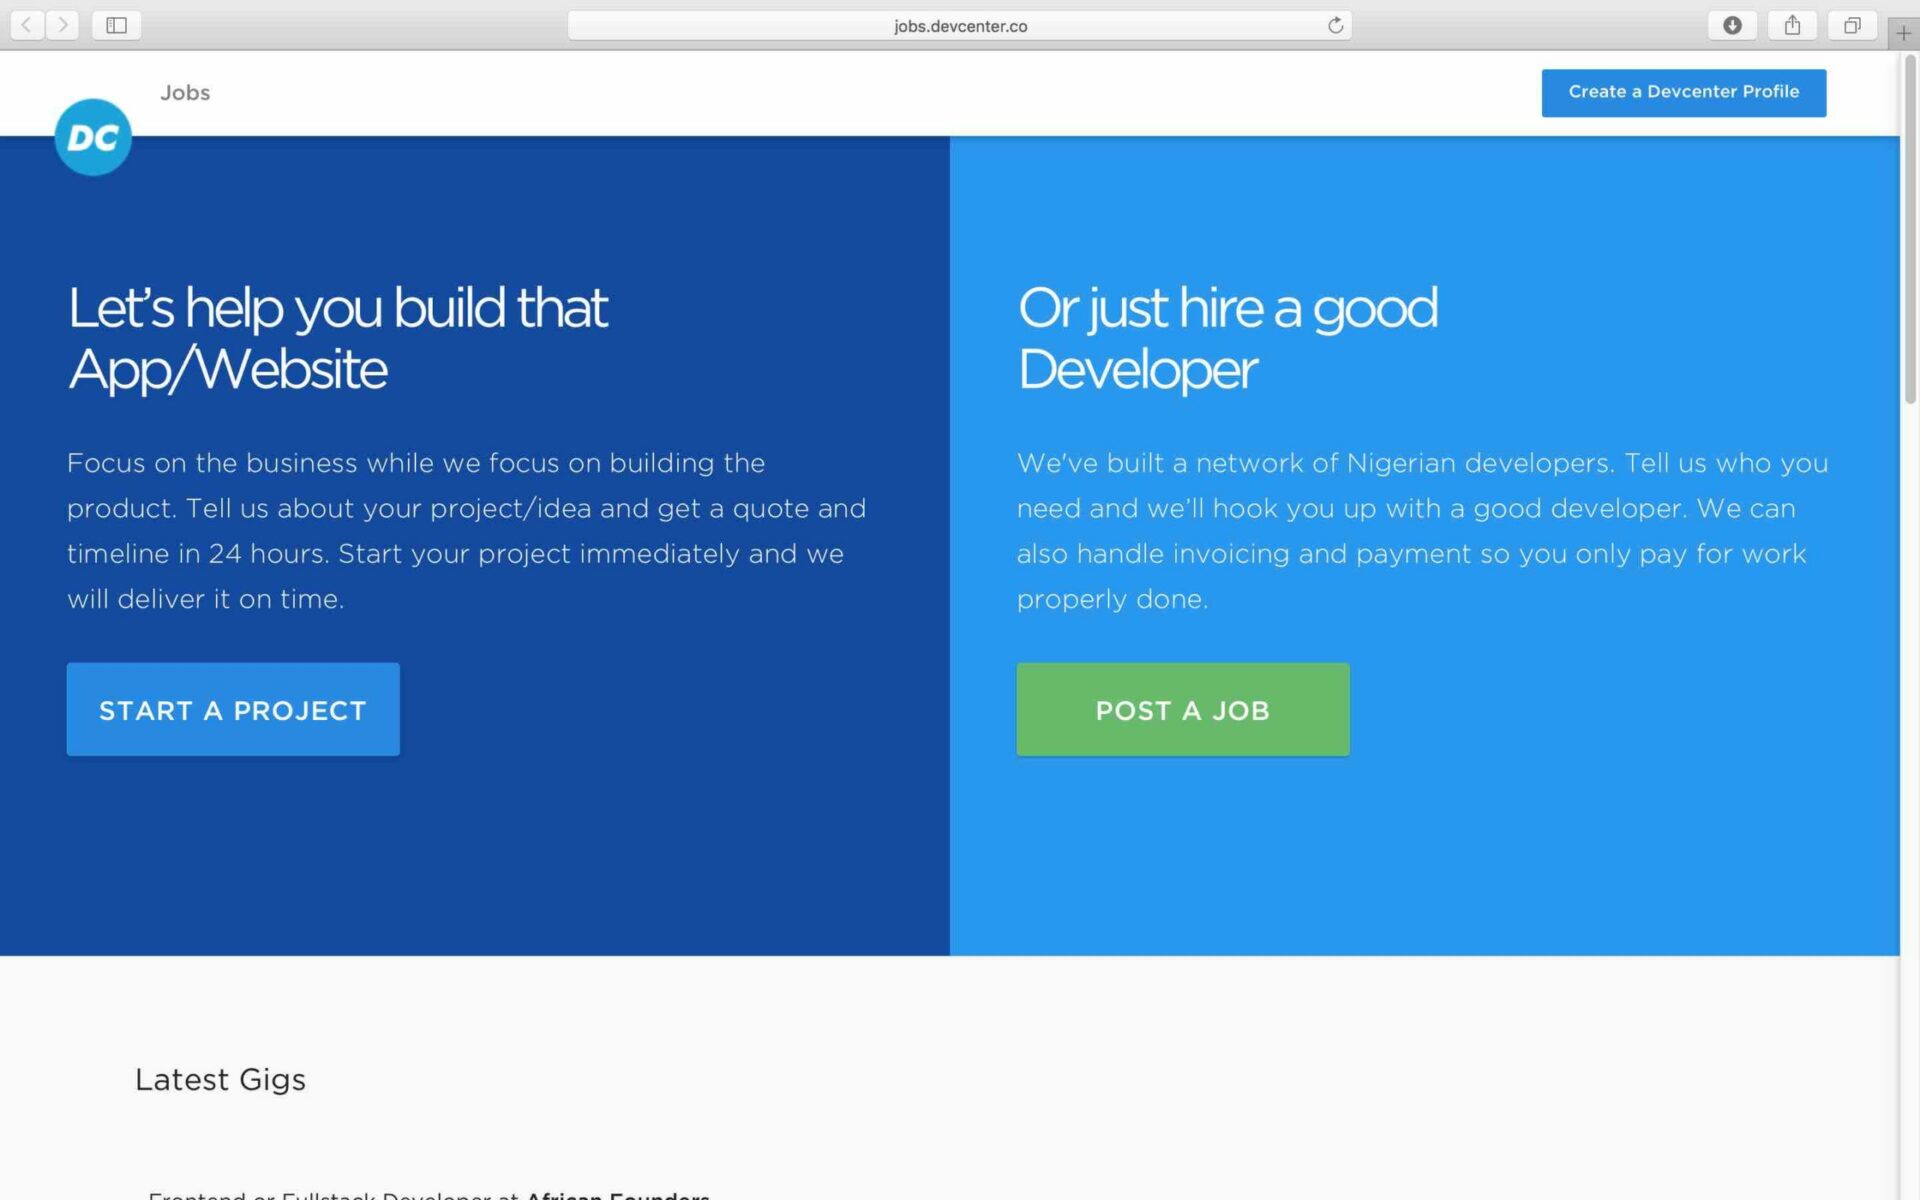Click the paragraph starting "Focus on the business"
The height and width of the screenshot is (1200, 1920).
(467, 531)
